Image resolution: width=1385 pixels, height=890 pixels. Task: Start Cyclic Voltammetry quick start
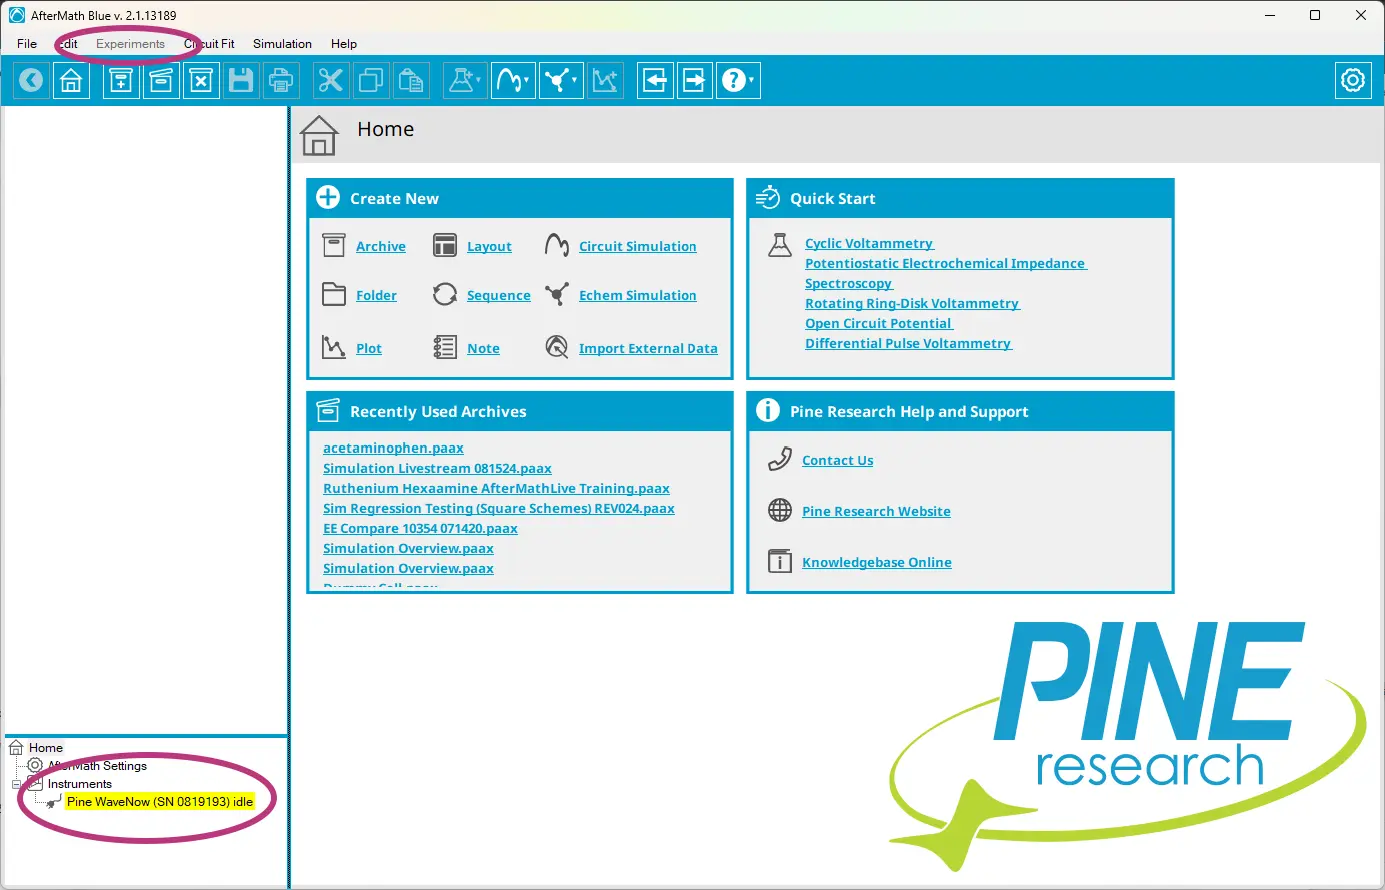tap(869, 243)
